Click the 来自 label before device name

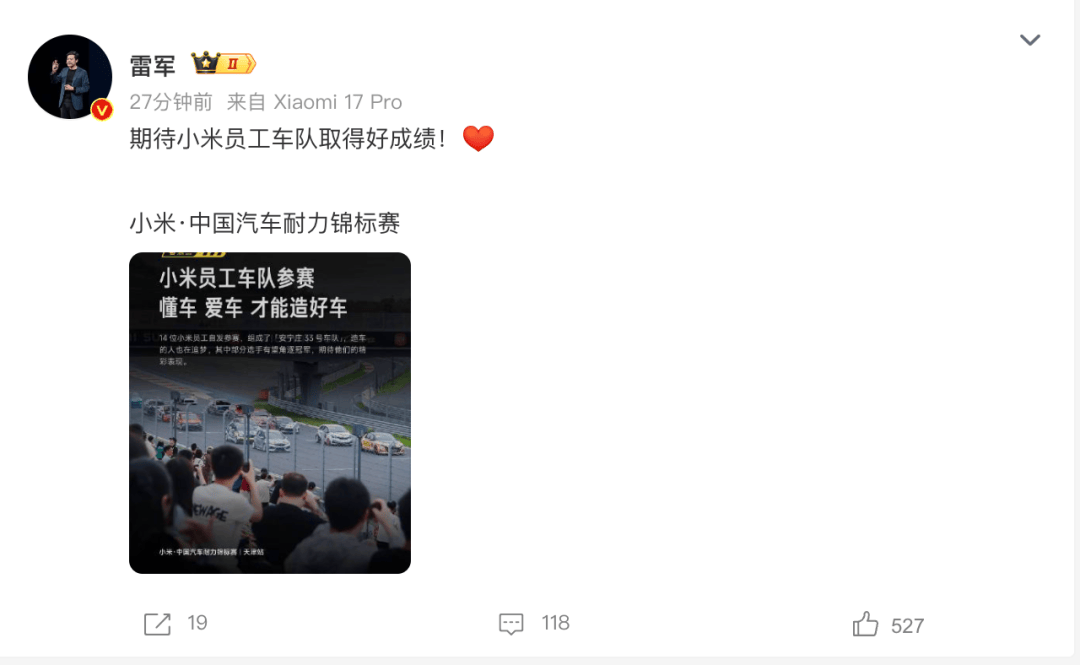pyautogui.click(x=246, y=102)
